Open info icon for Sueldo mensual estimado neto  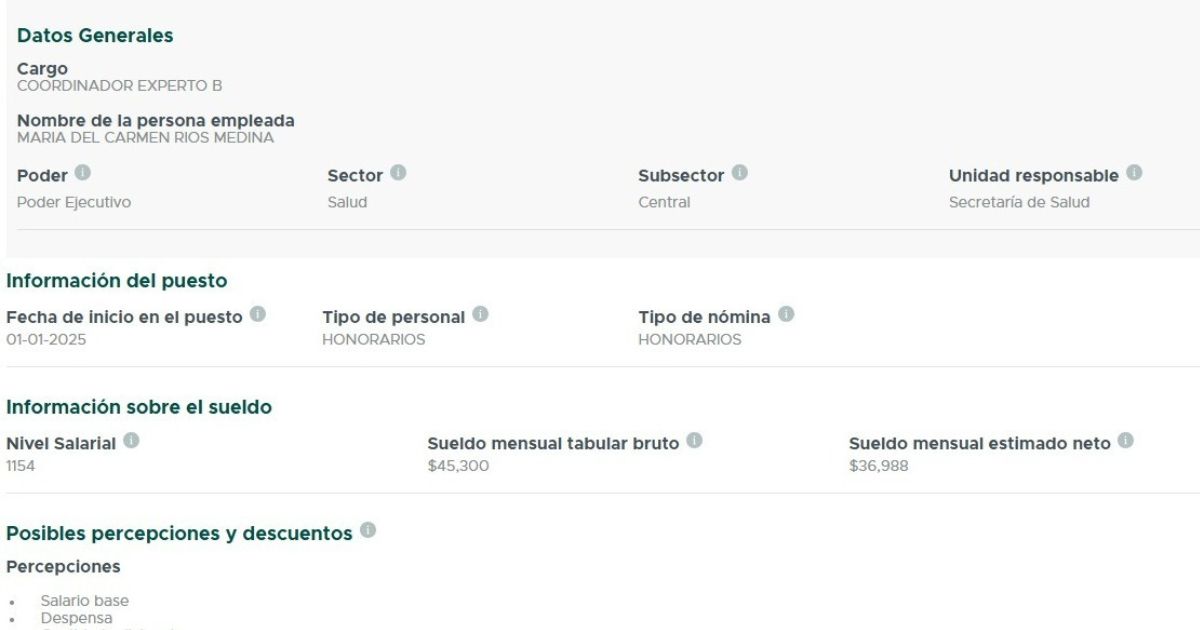[1126, 441]
